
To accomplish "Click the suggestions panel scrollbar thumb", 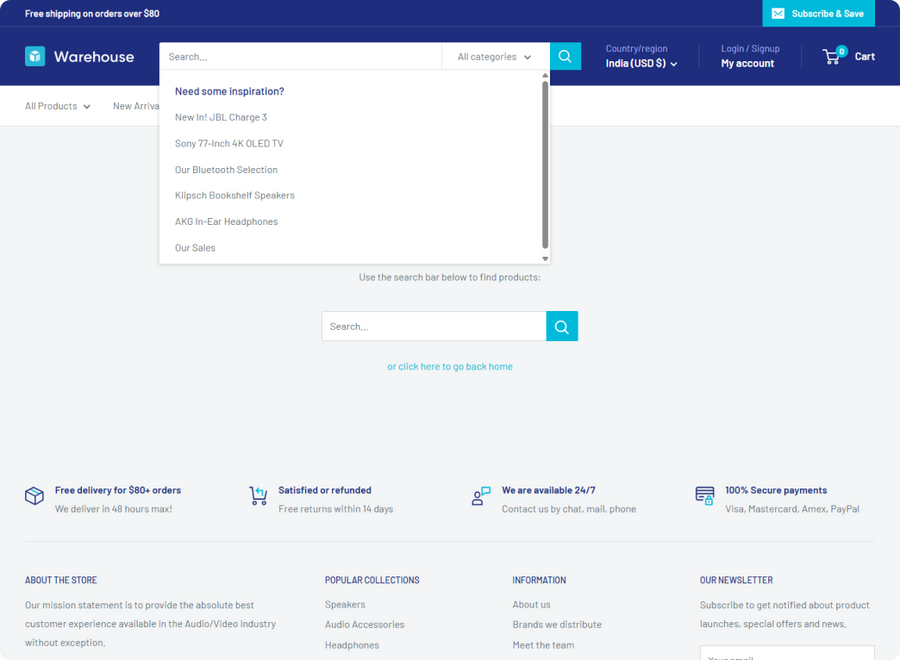I will pyautogui.click(x=545, y=165).
